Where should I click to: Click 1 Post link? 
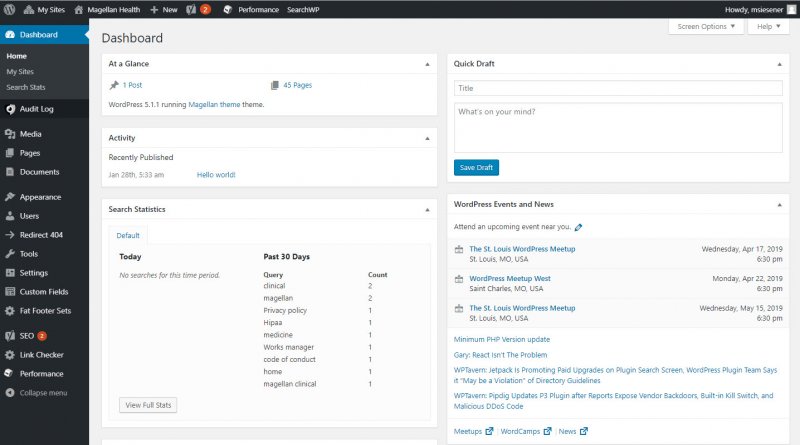coord(132,85)
